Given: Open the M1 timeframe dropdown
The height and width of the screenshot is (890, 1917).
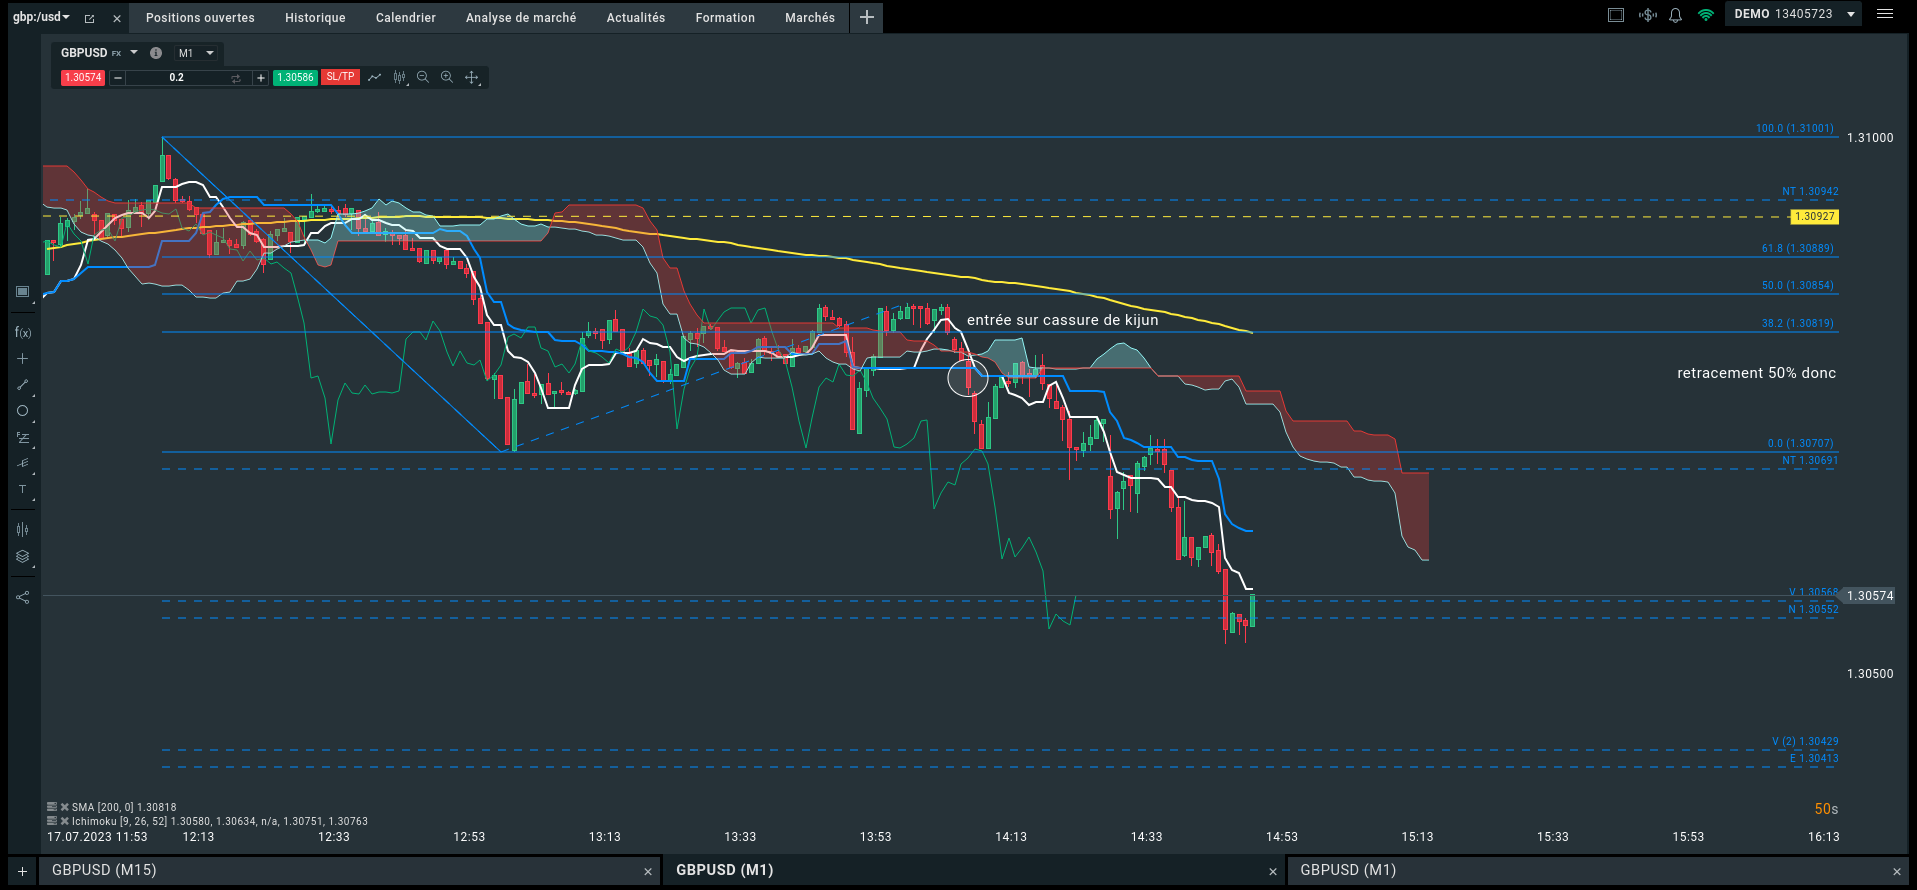Looking at the screenshot, I should [x=197, y=53].
